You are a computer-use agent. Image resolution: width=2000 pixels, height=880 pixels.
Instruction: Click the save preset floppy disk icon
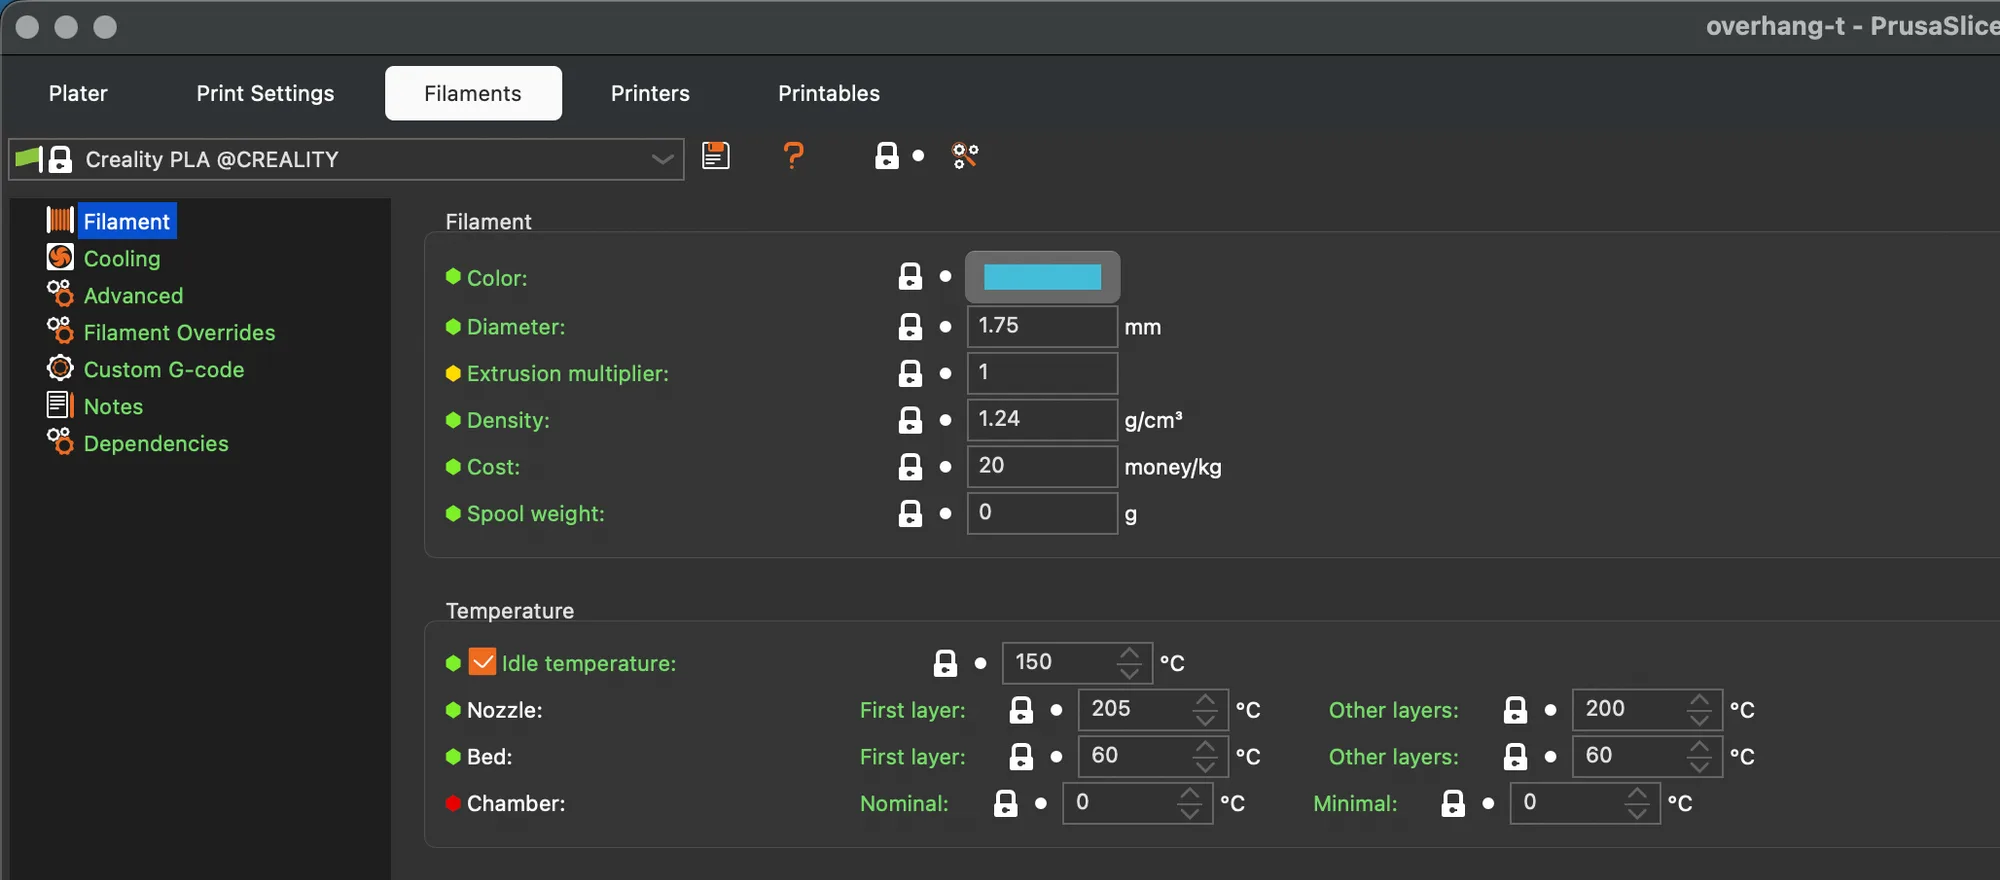(716, 156)
